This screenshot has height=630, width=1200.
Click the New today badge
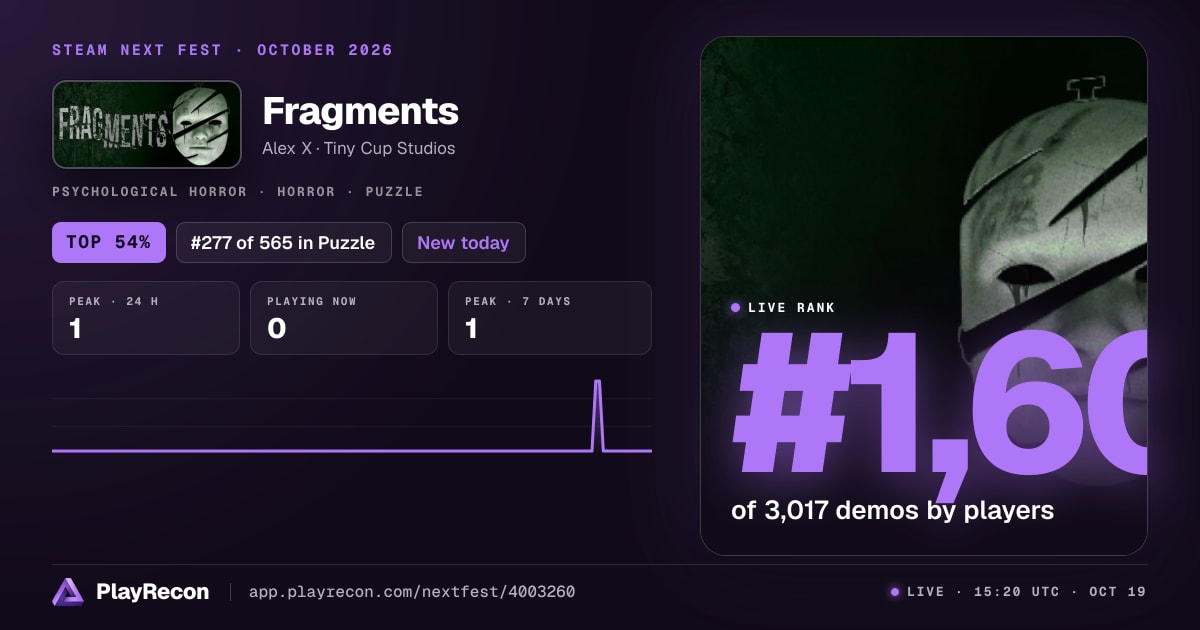[x=463, y=243]
